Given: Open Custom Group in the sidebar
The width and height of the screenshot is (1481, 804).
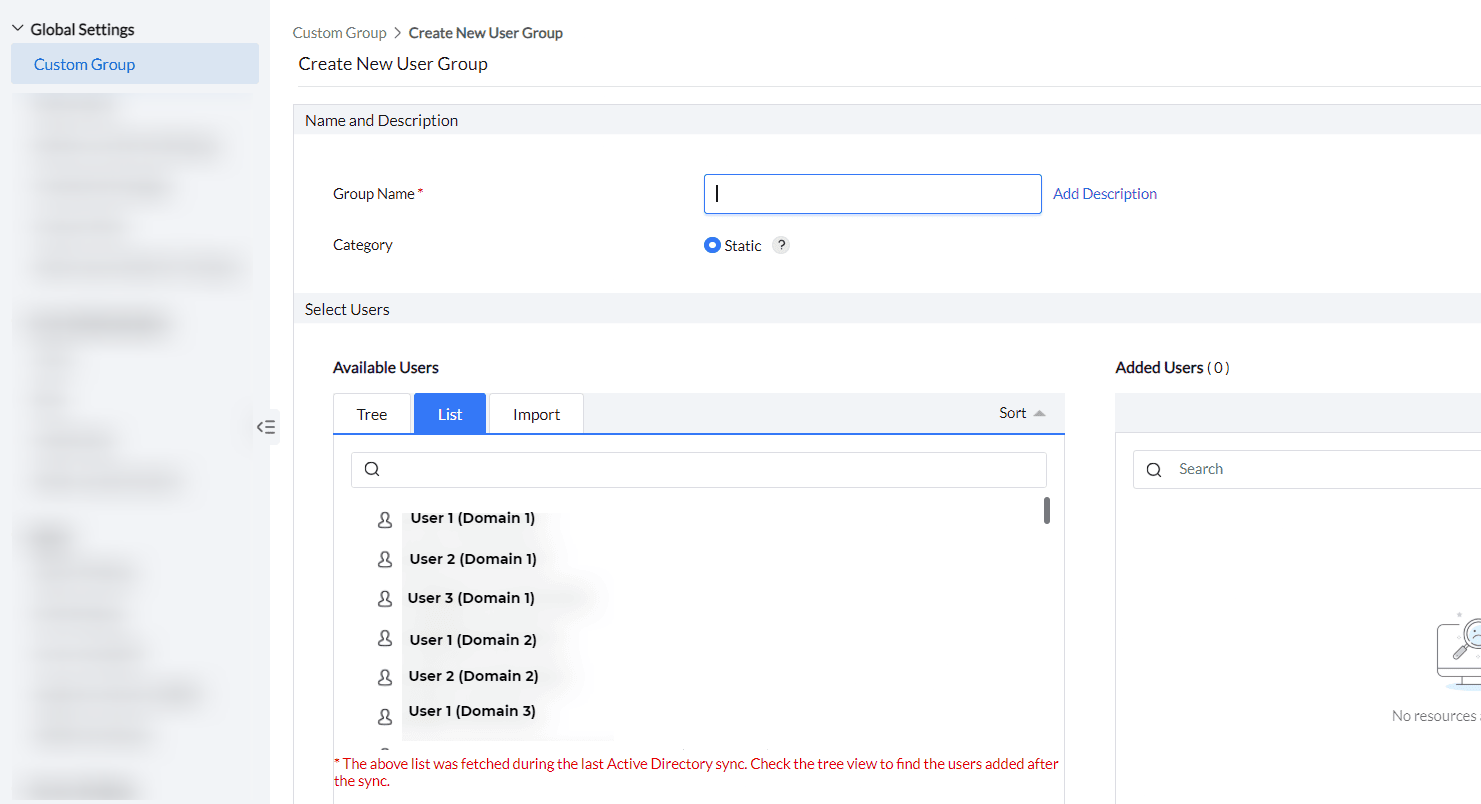Looking at the screenshot, I should click(x=85, y=64).
